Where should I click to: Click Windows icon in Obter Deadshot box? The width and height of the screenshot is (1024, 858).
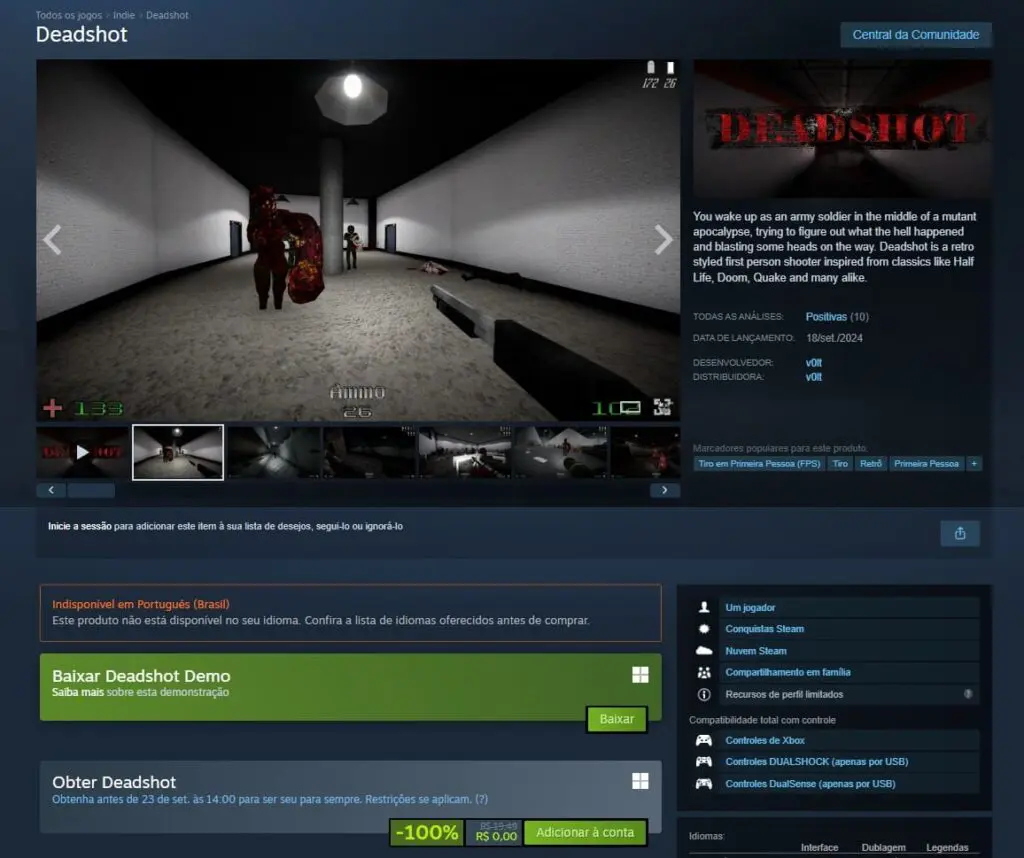coord(641,781)
